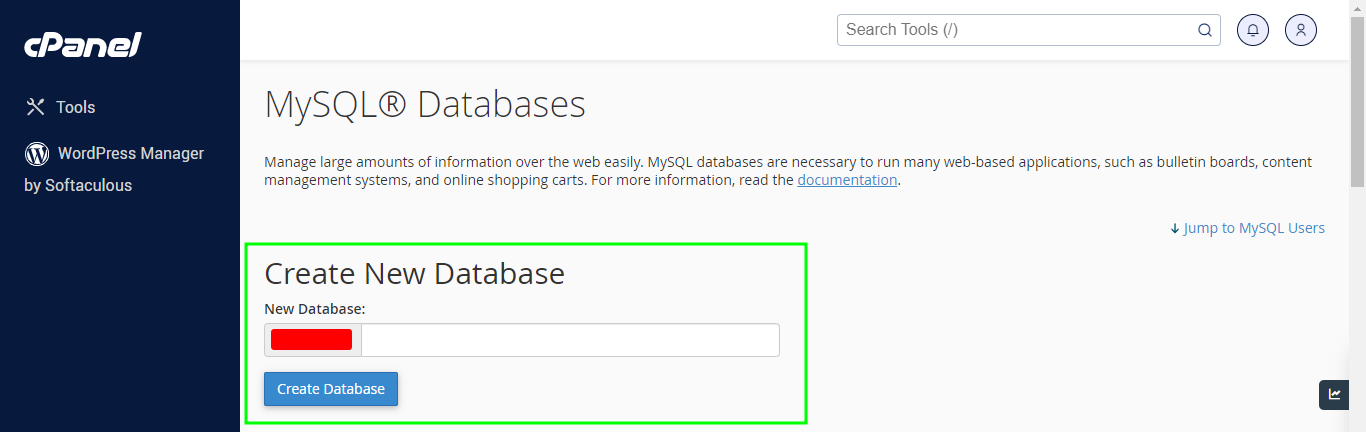
Task: Click into the New Database name field
Action: [x=570, y=340]
